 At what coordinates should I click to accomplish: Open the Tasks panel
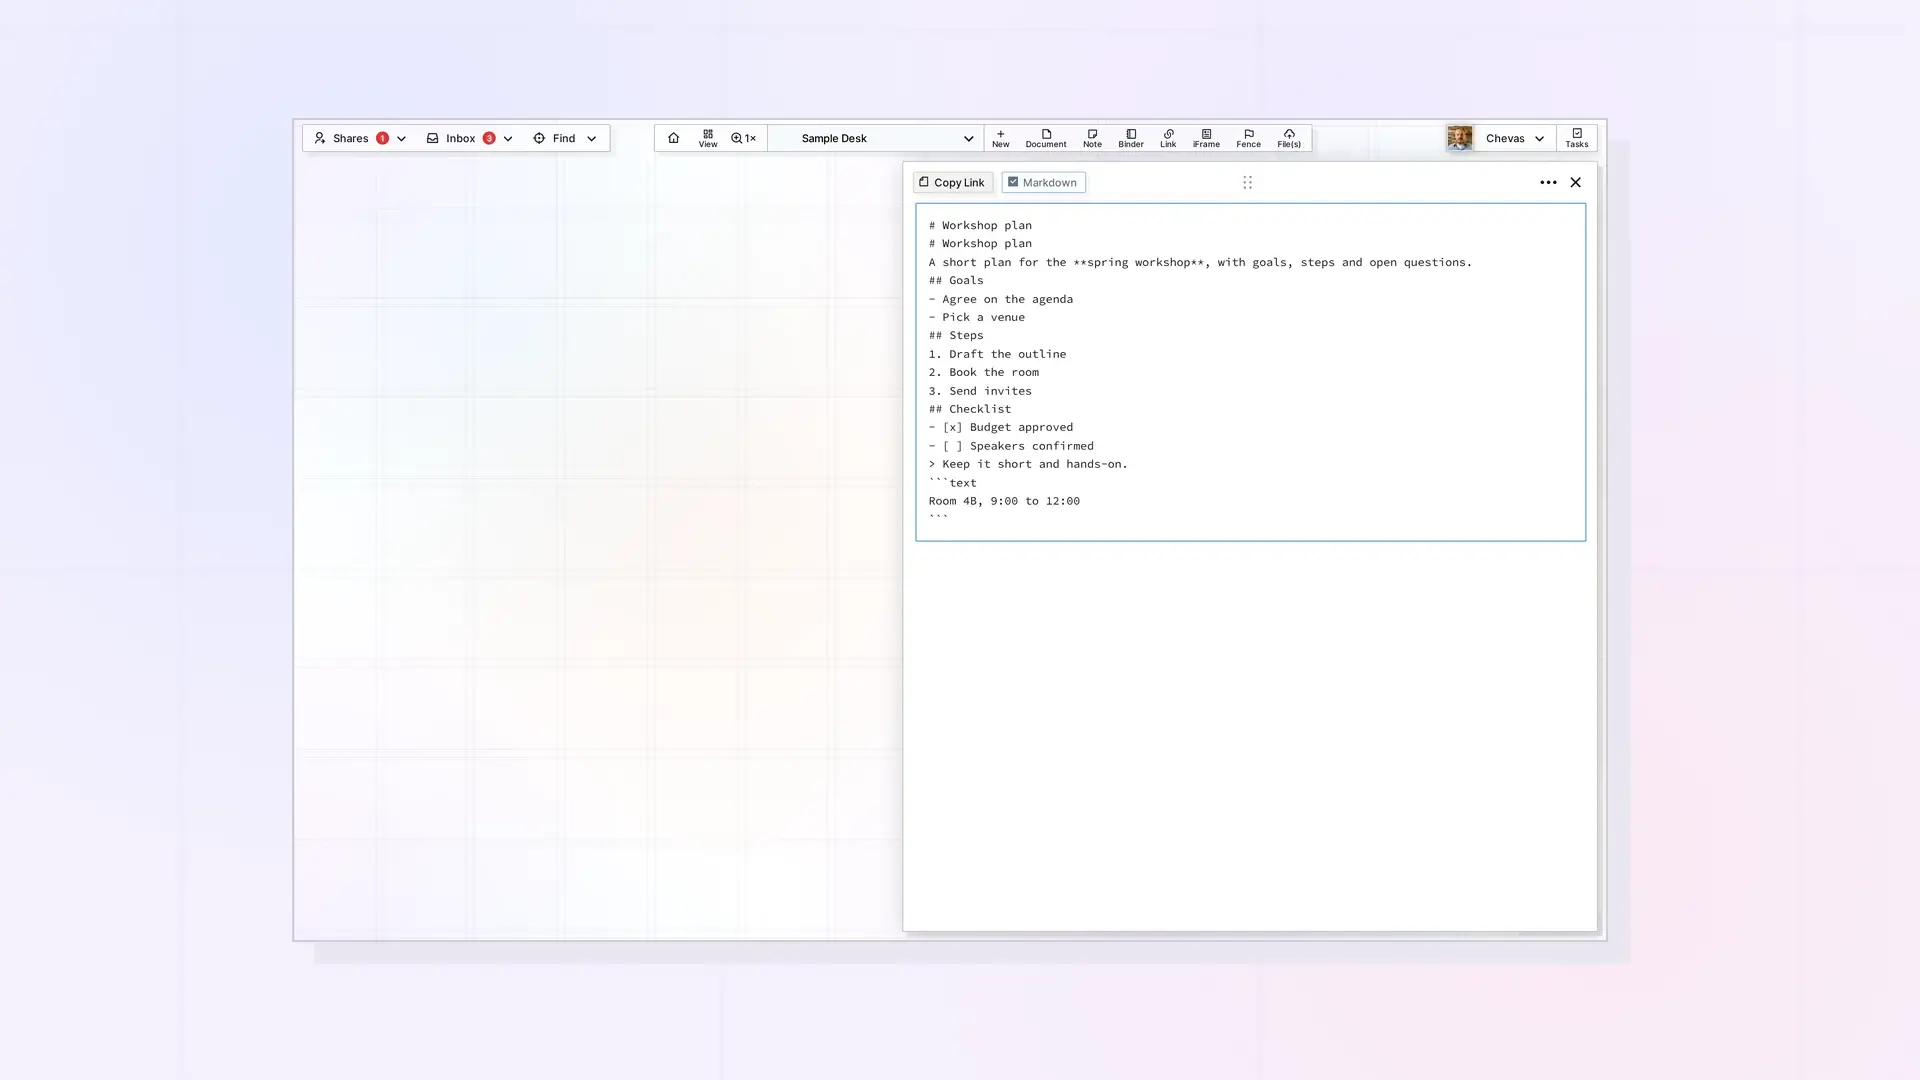1577,138
